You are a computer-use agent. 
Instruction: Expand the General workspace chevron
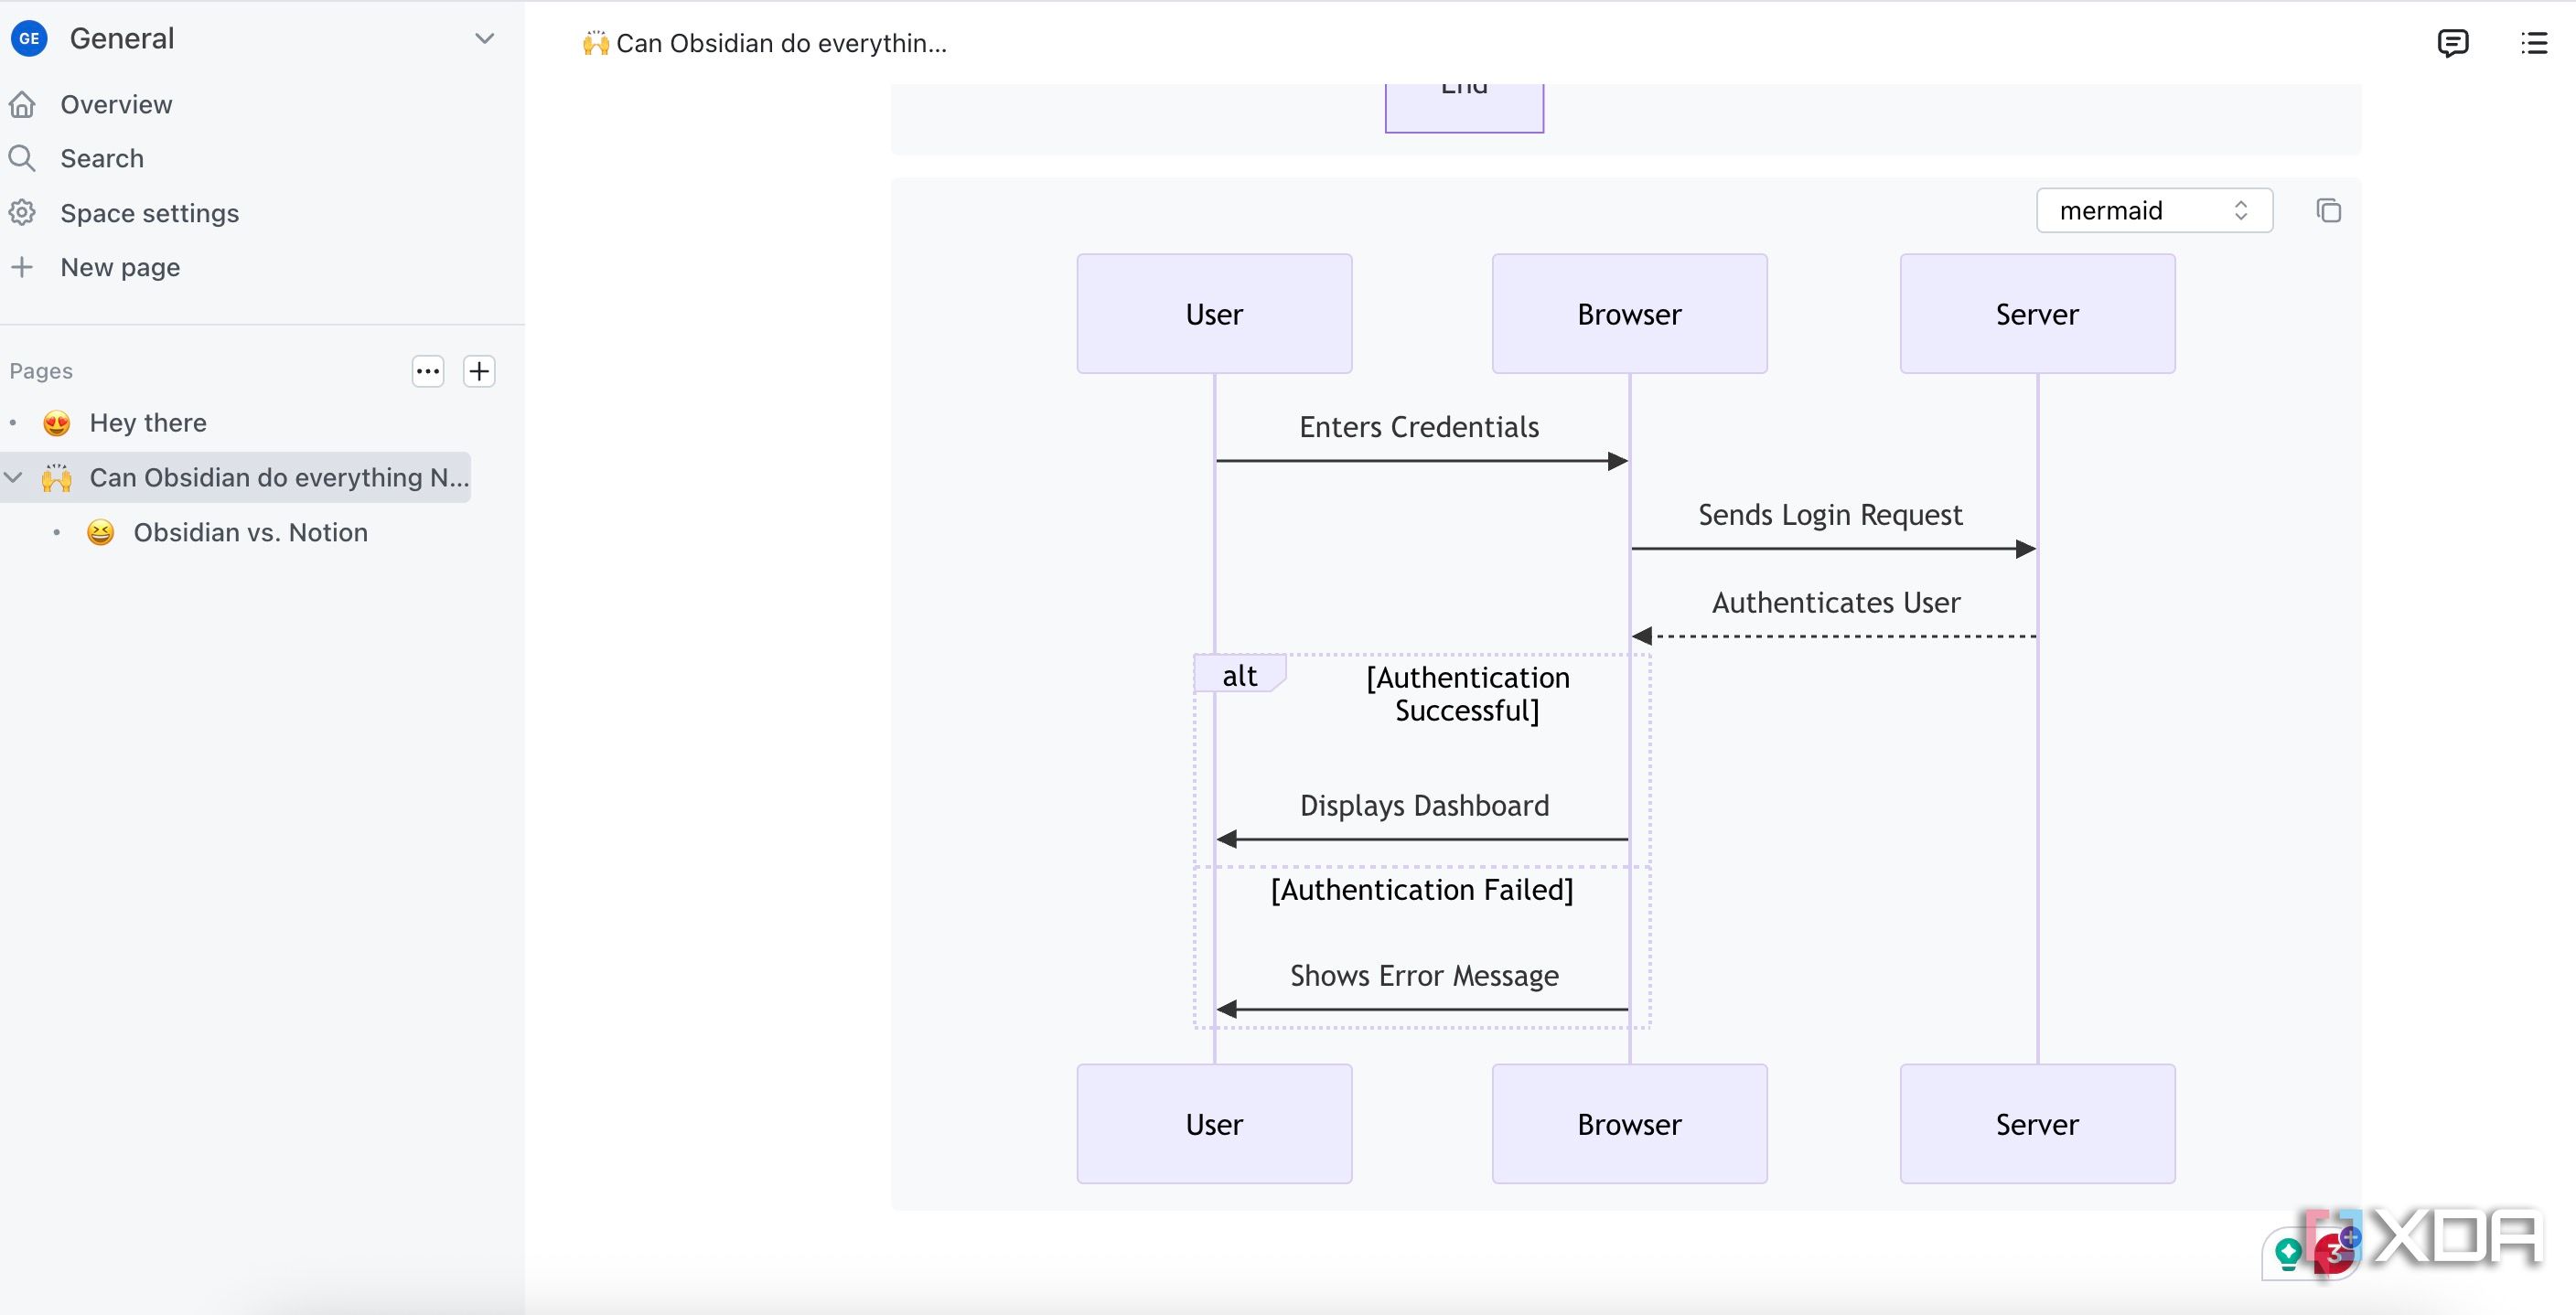[x=485, y=39]
